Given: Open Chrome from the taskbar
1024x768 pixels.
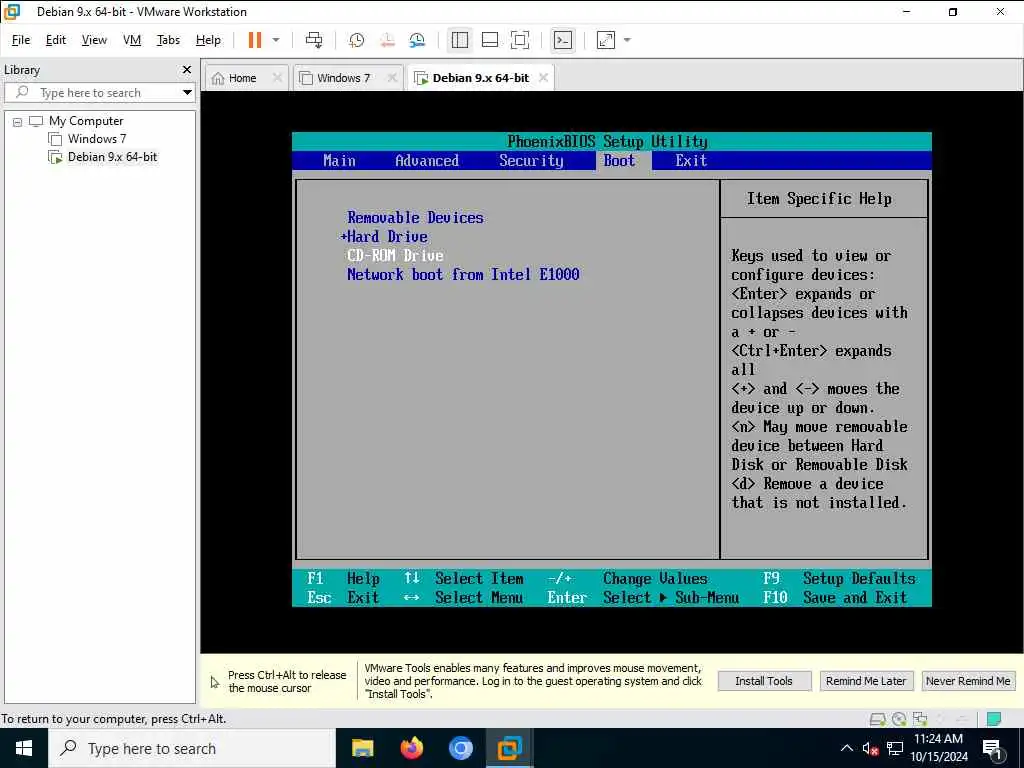Looking at the screenshot, I should [460, 748].
